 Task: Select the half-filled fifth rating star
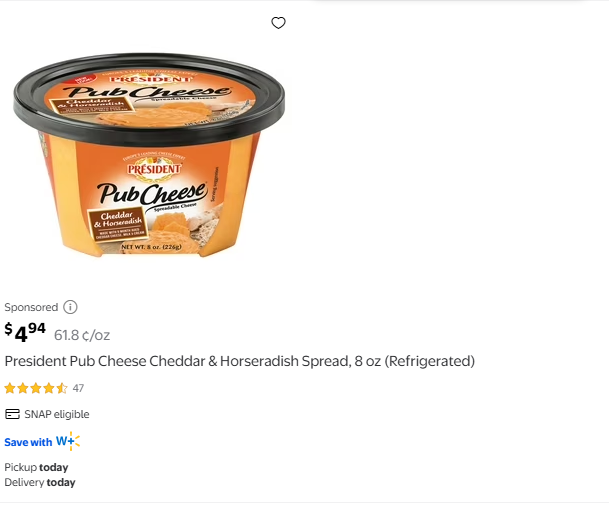tap(61, 388)
